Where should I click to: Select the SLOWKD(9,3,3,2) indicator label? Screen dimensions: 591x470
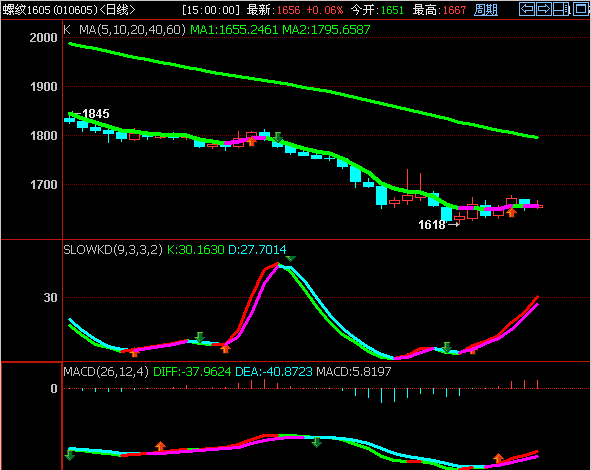point(113,250)
